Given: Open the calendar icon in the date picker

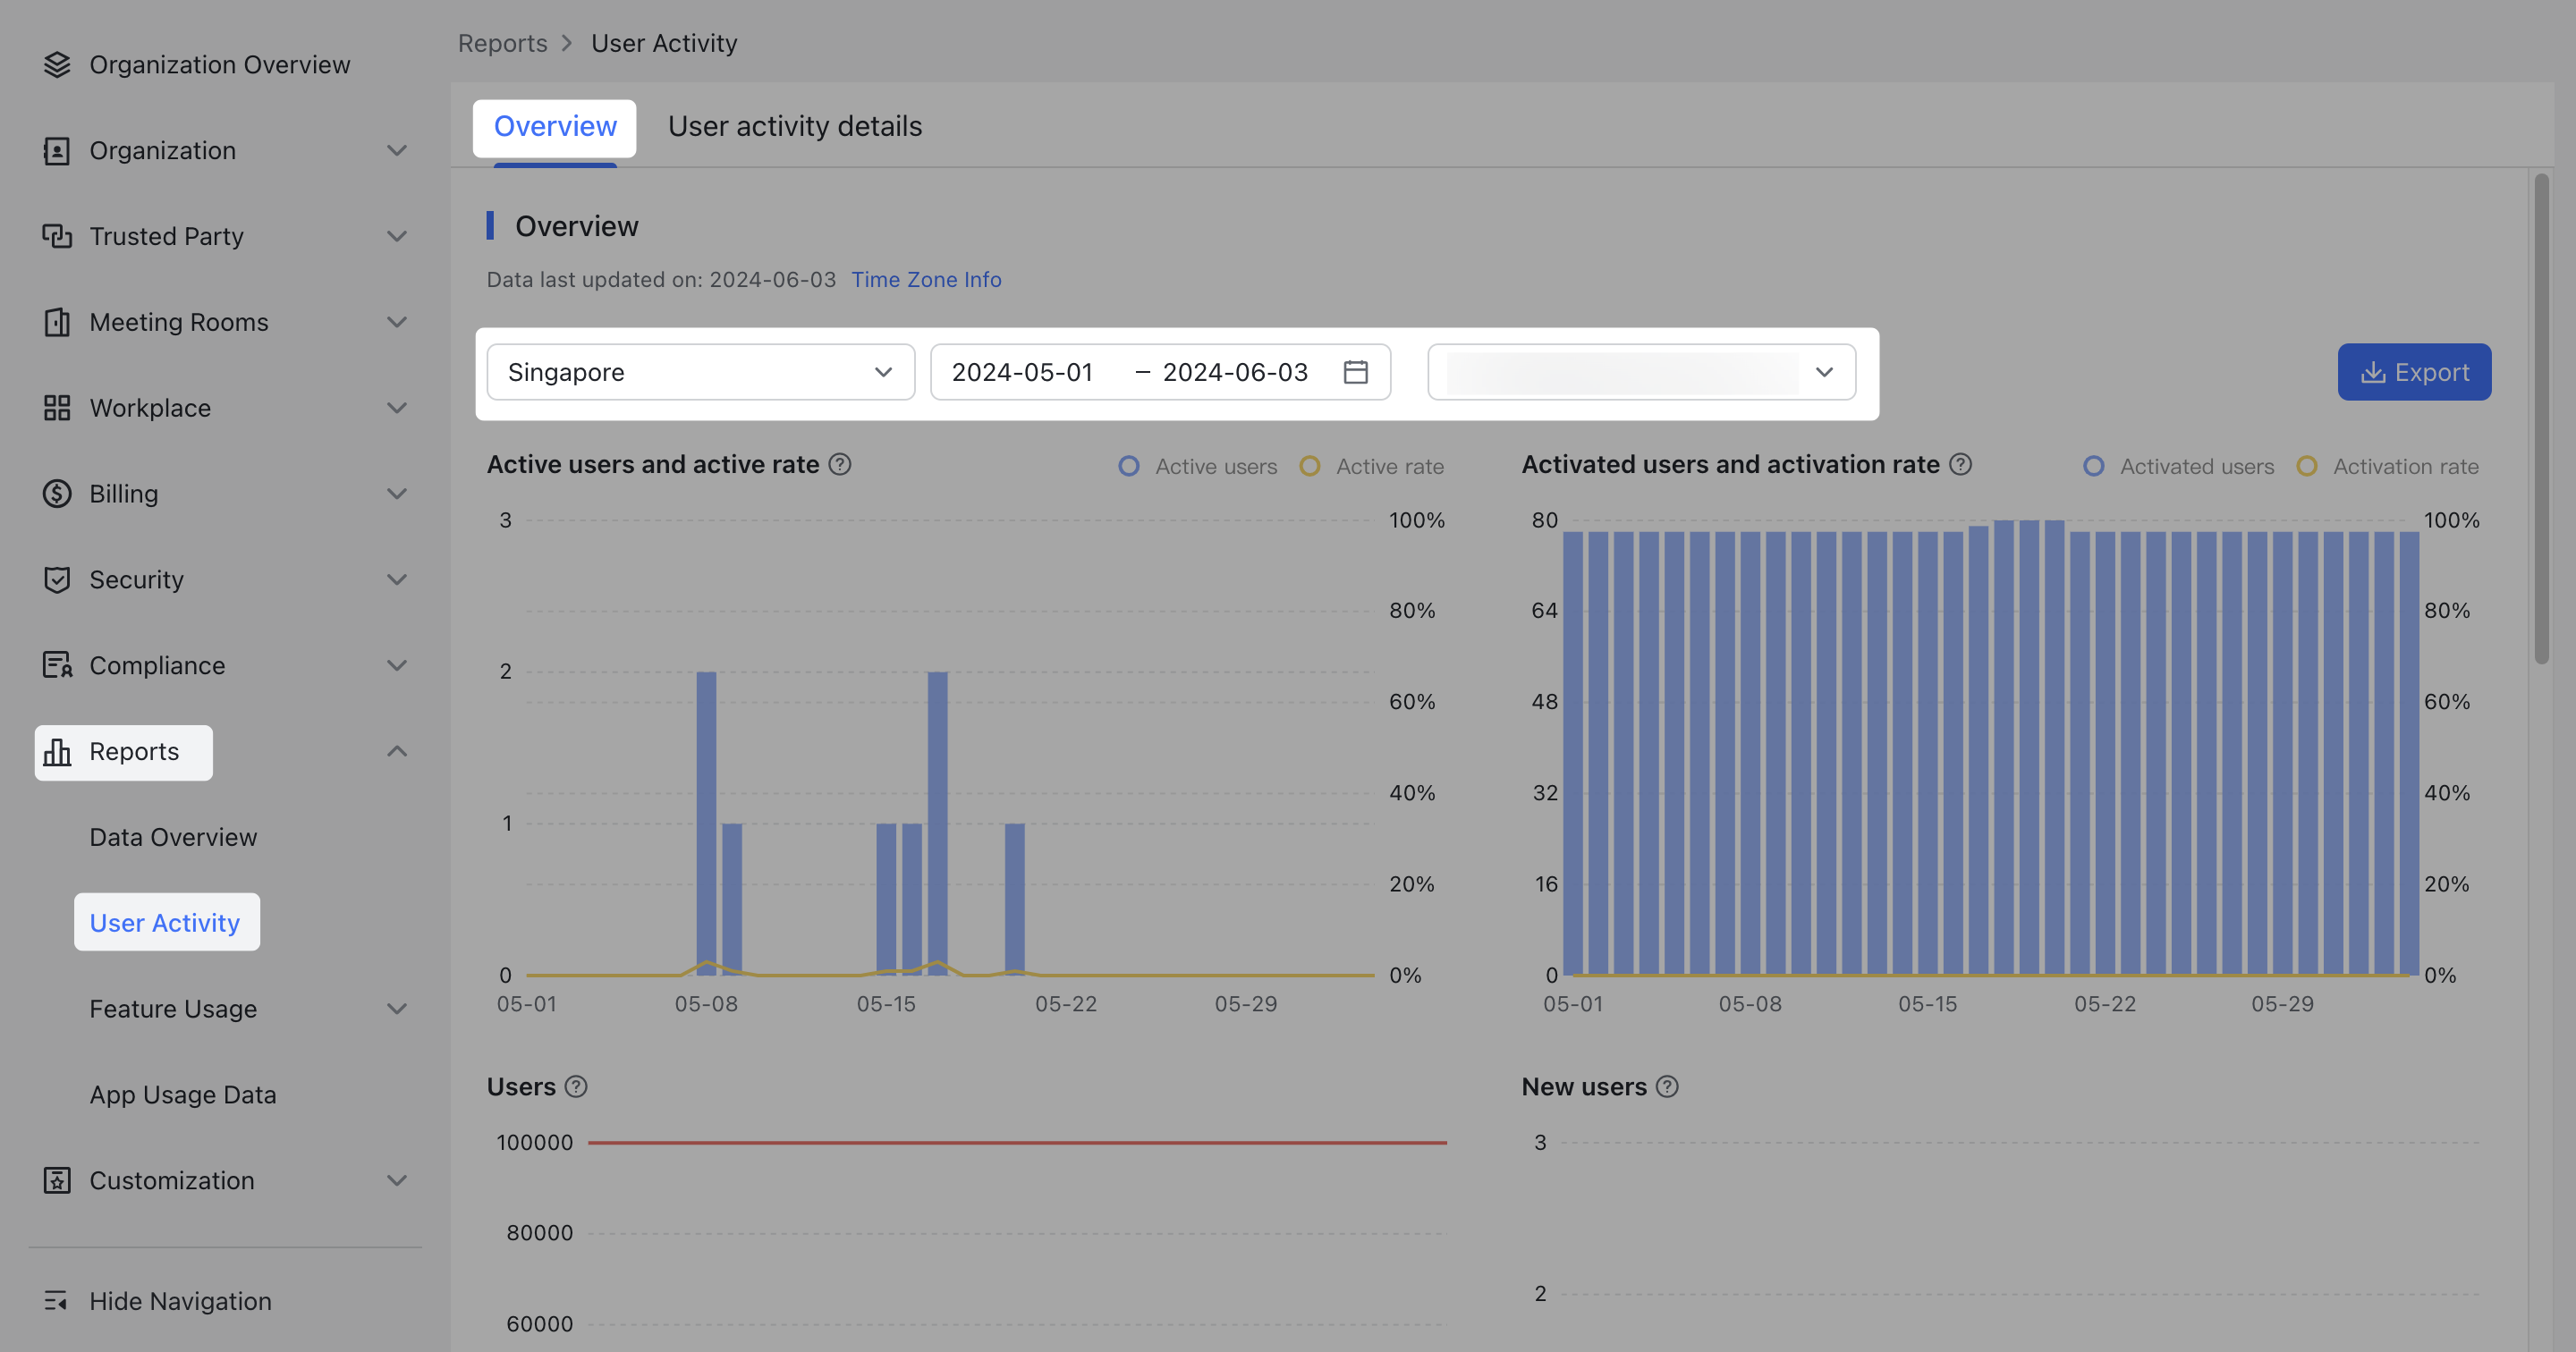Looking at the screenshot, I should click(x=1355, y=372).
